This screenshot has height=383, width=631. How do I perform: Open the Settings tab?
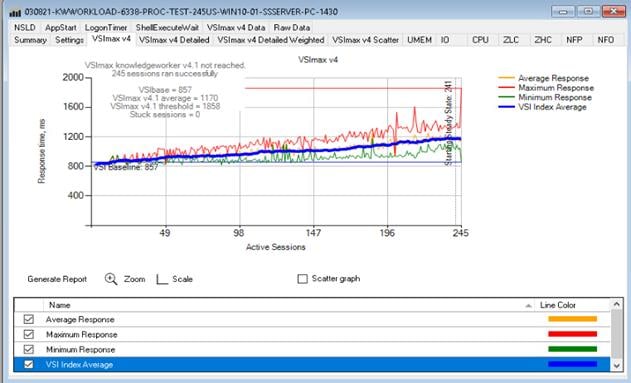pos(69,40)
